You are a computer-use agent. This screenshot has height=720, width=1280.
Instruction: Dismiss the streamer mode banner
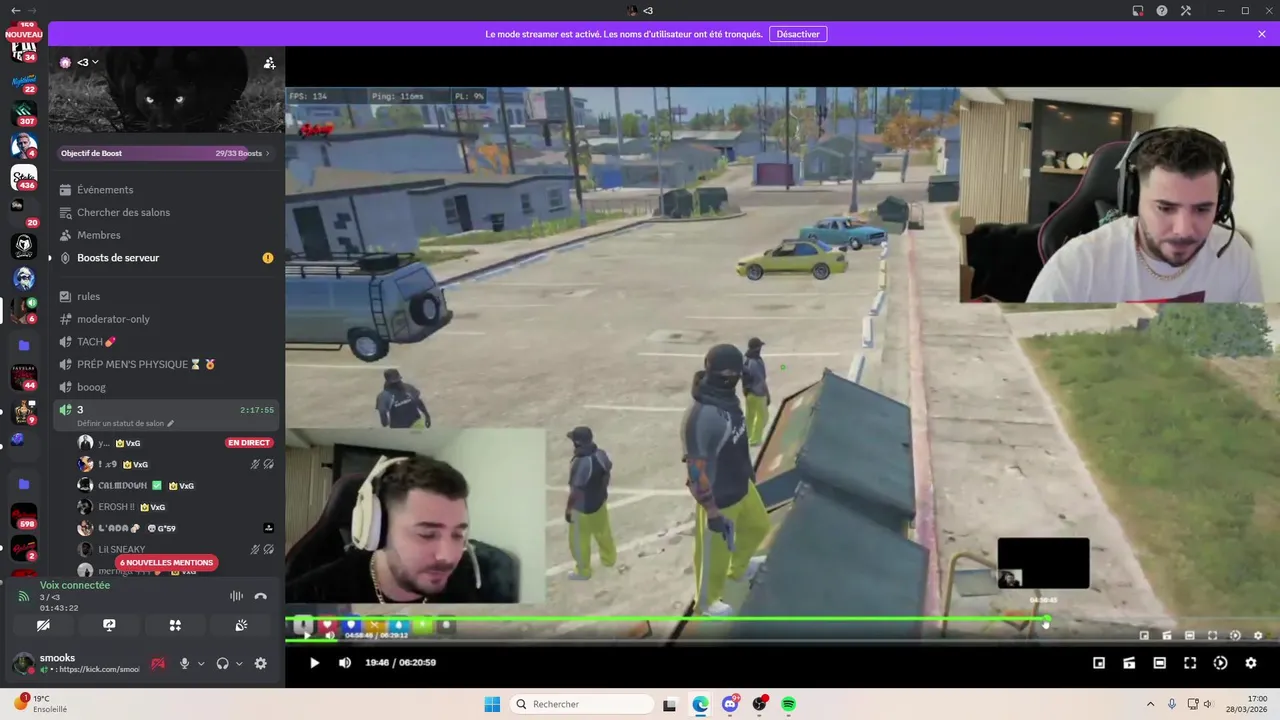[1262, 34]
